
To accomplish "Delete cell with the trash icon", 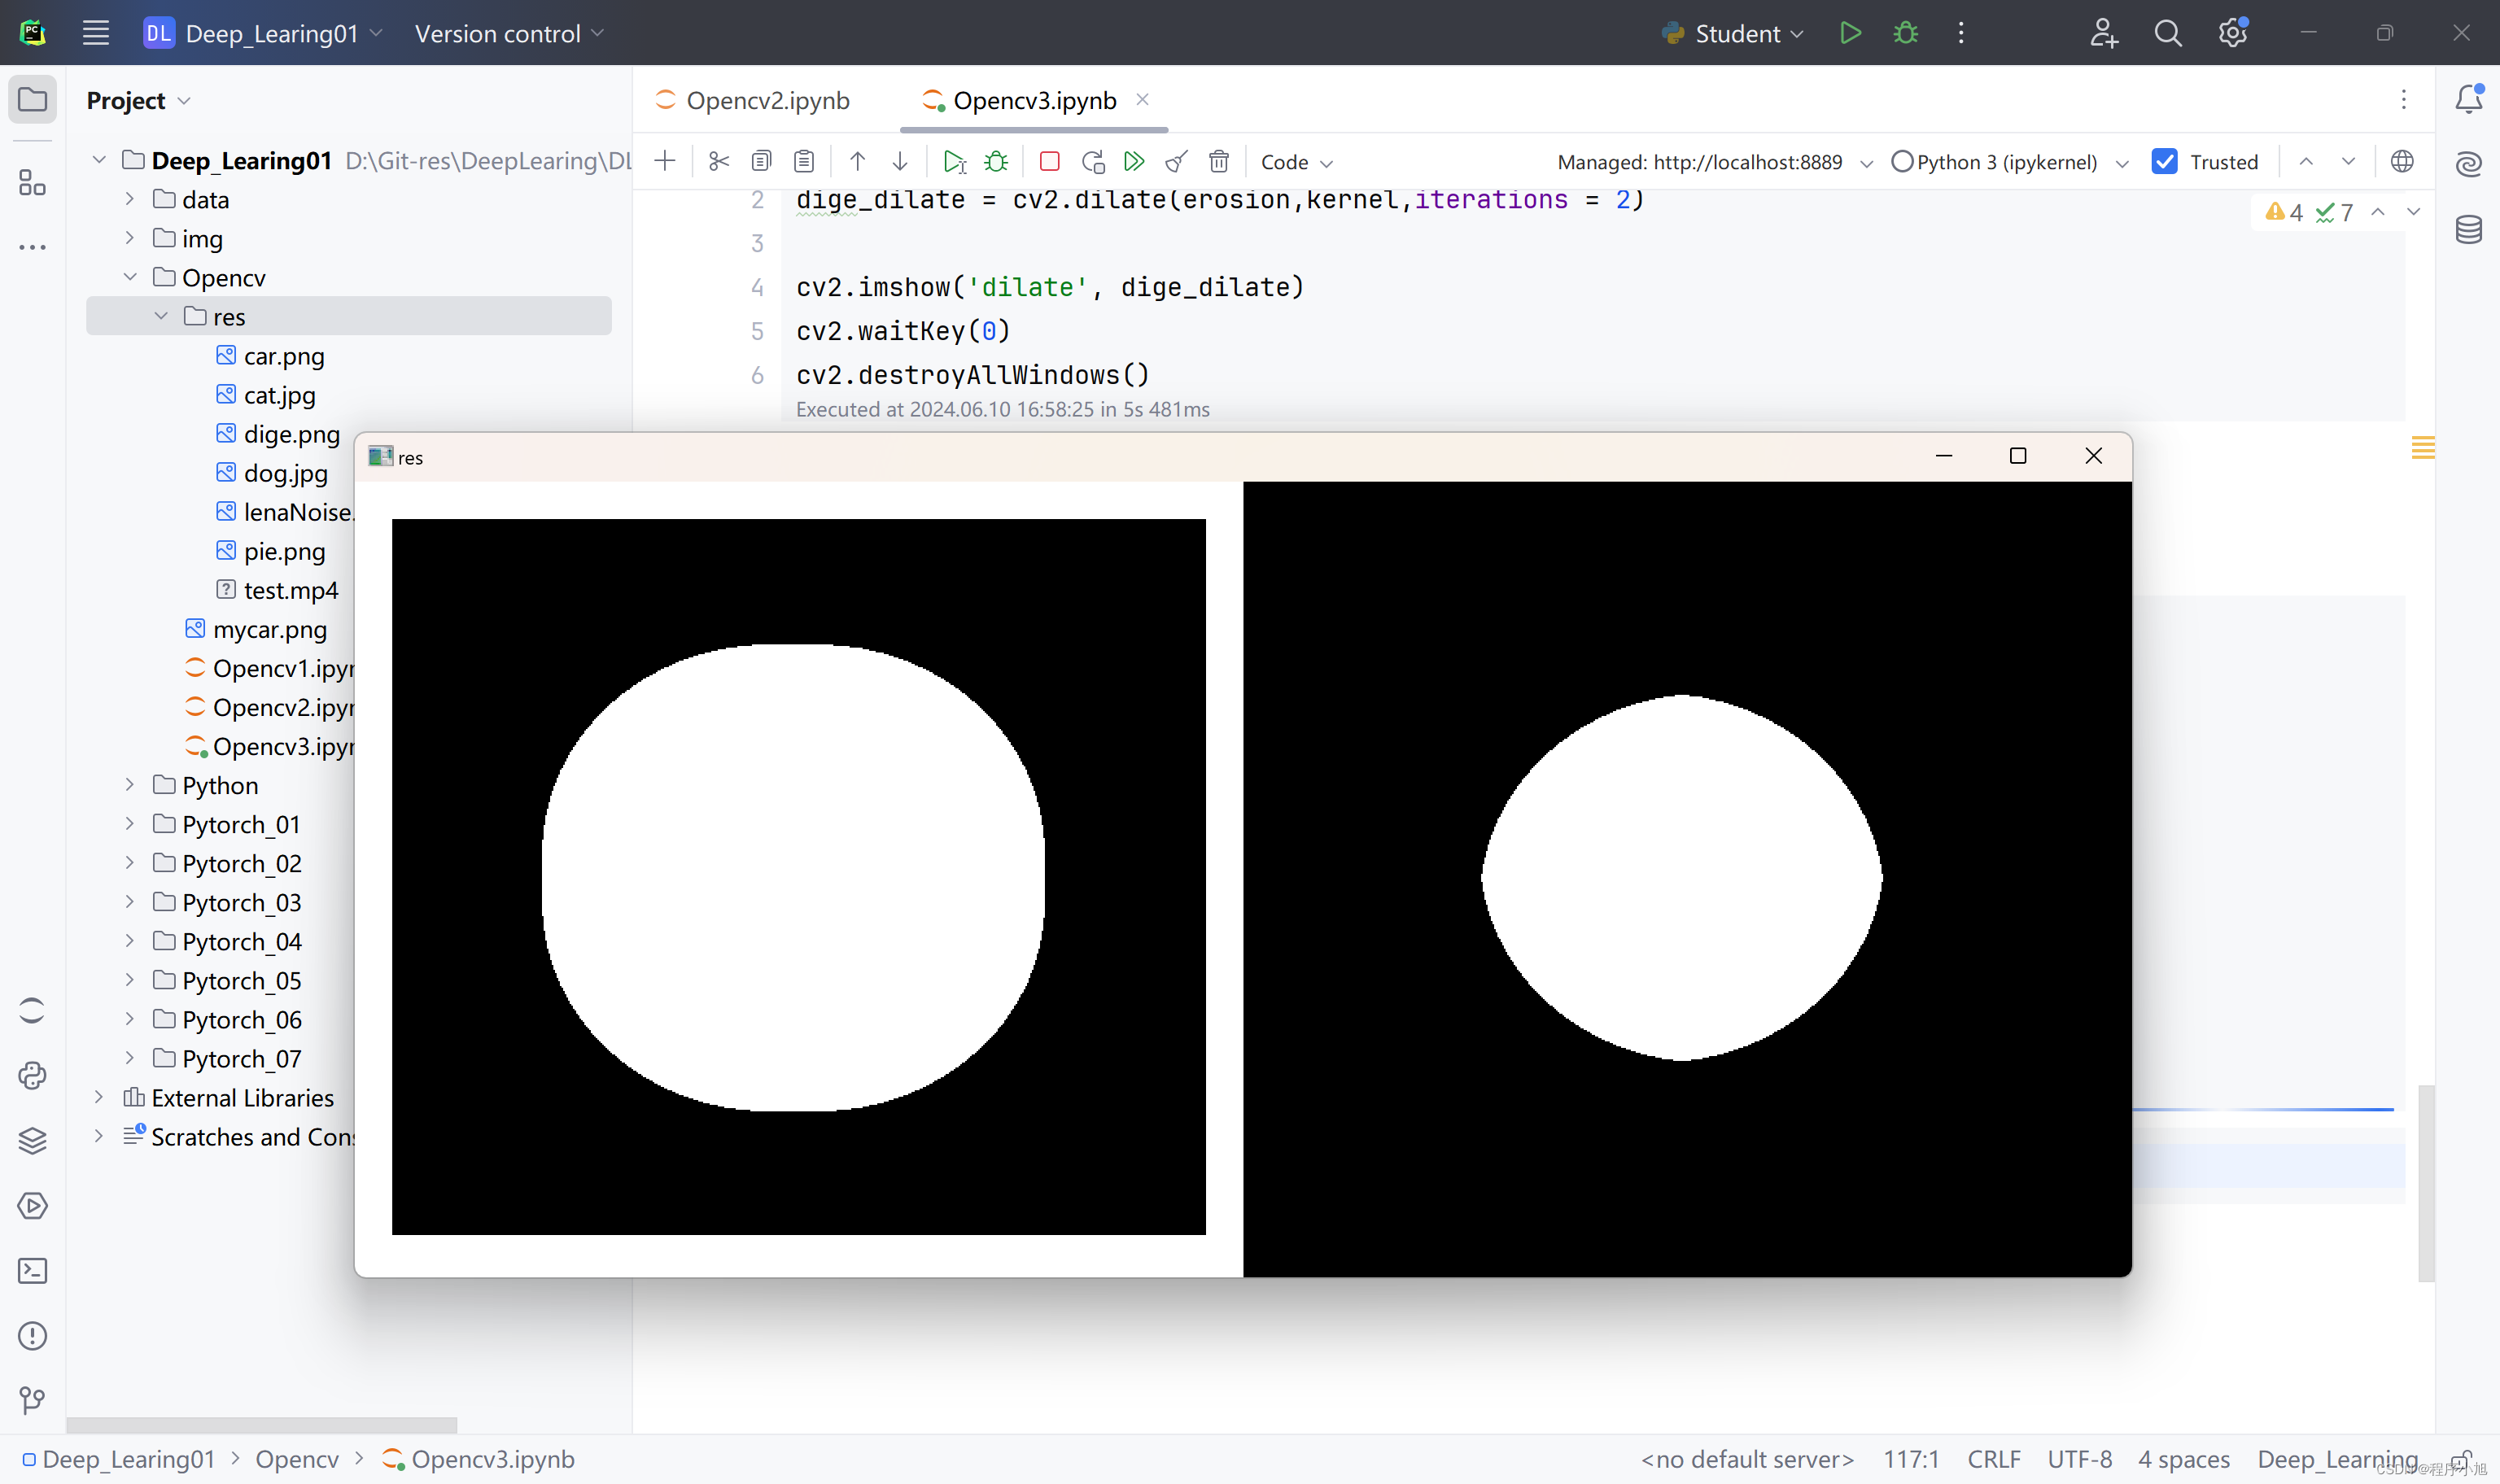I will click(1218, 161).
